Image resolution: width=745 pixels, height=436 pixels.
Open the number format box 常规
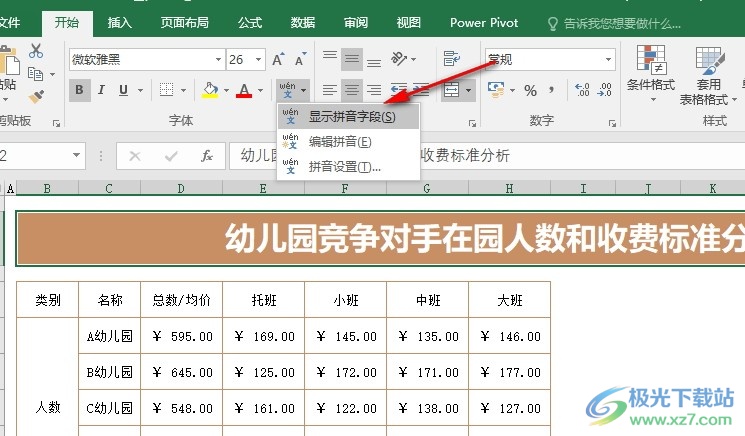(550, 59)
